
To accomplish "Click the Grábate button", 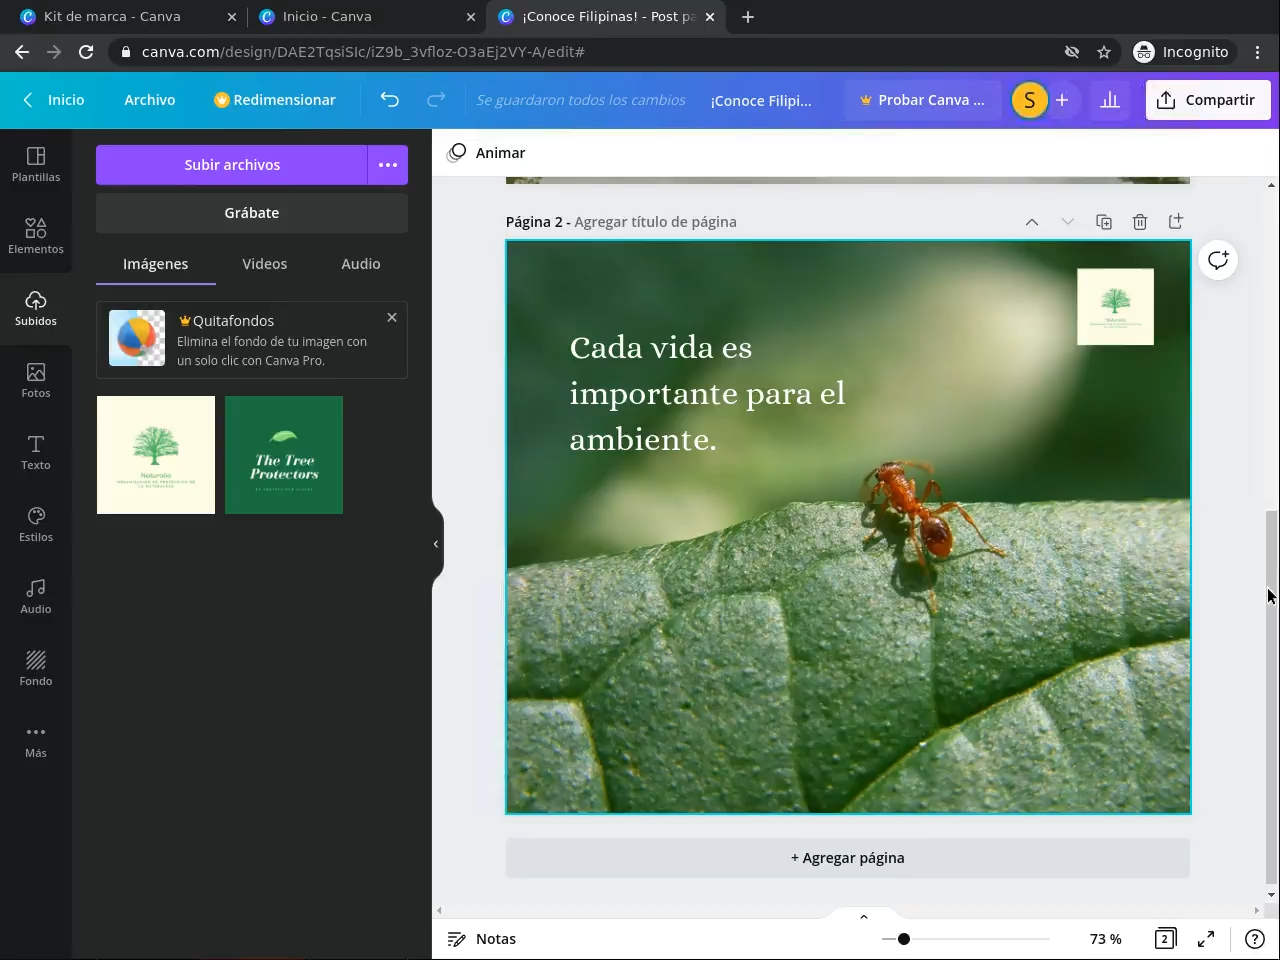I will tap(252, 213).
